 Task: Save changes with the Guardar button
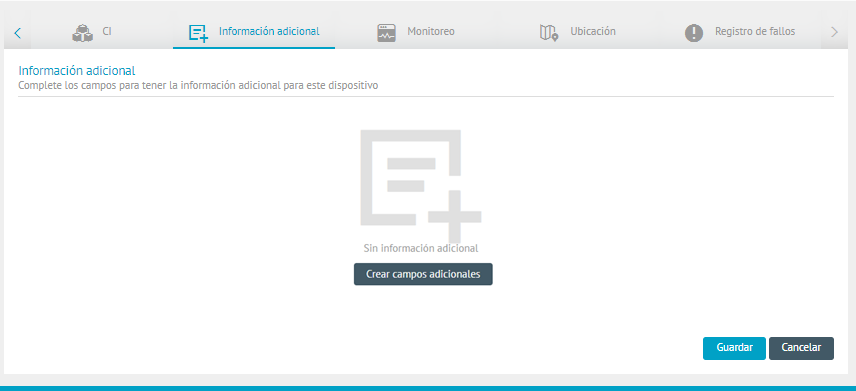[x=734, y=348]
